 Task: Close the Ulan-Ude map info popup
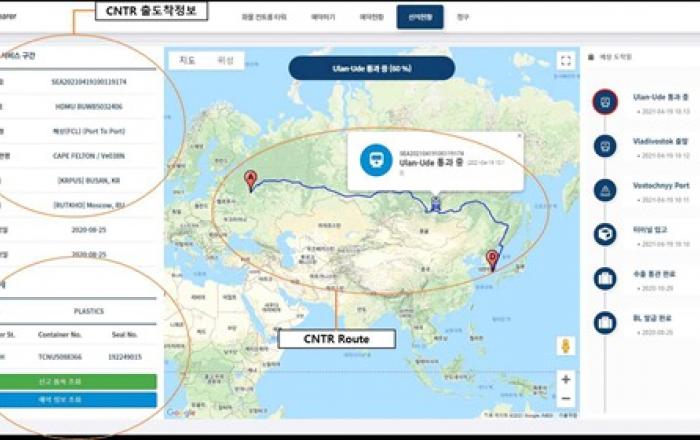pos(519,136)
